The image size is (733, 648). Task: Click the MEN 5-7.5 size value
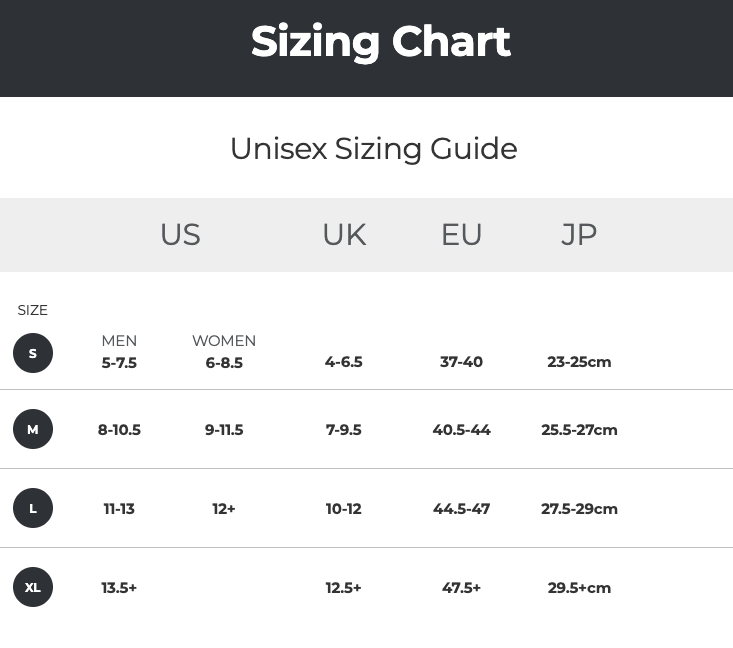[x=119, y=362]
